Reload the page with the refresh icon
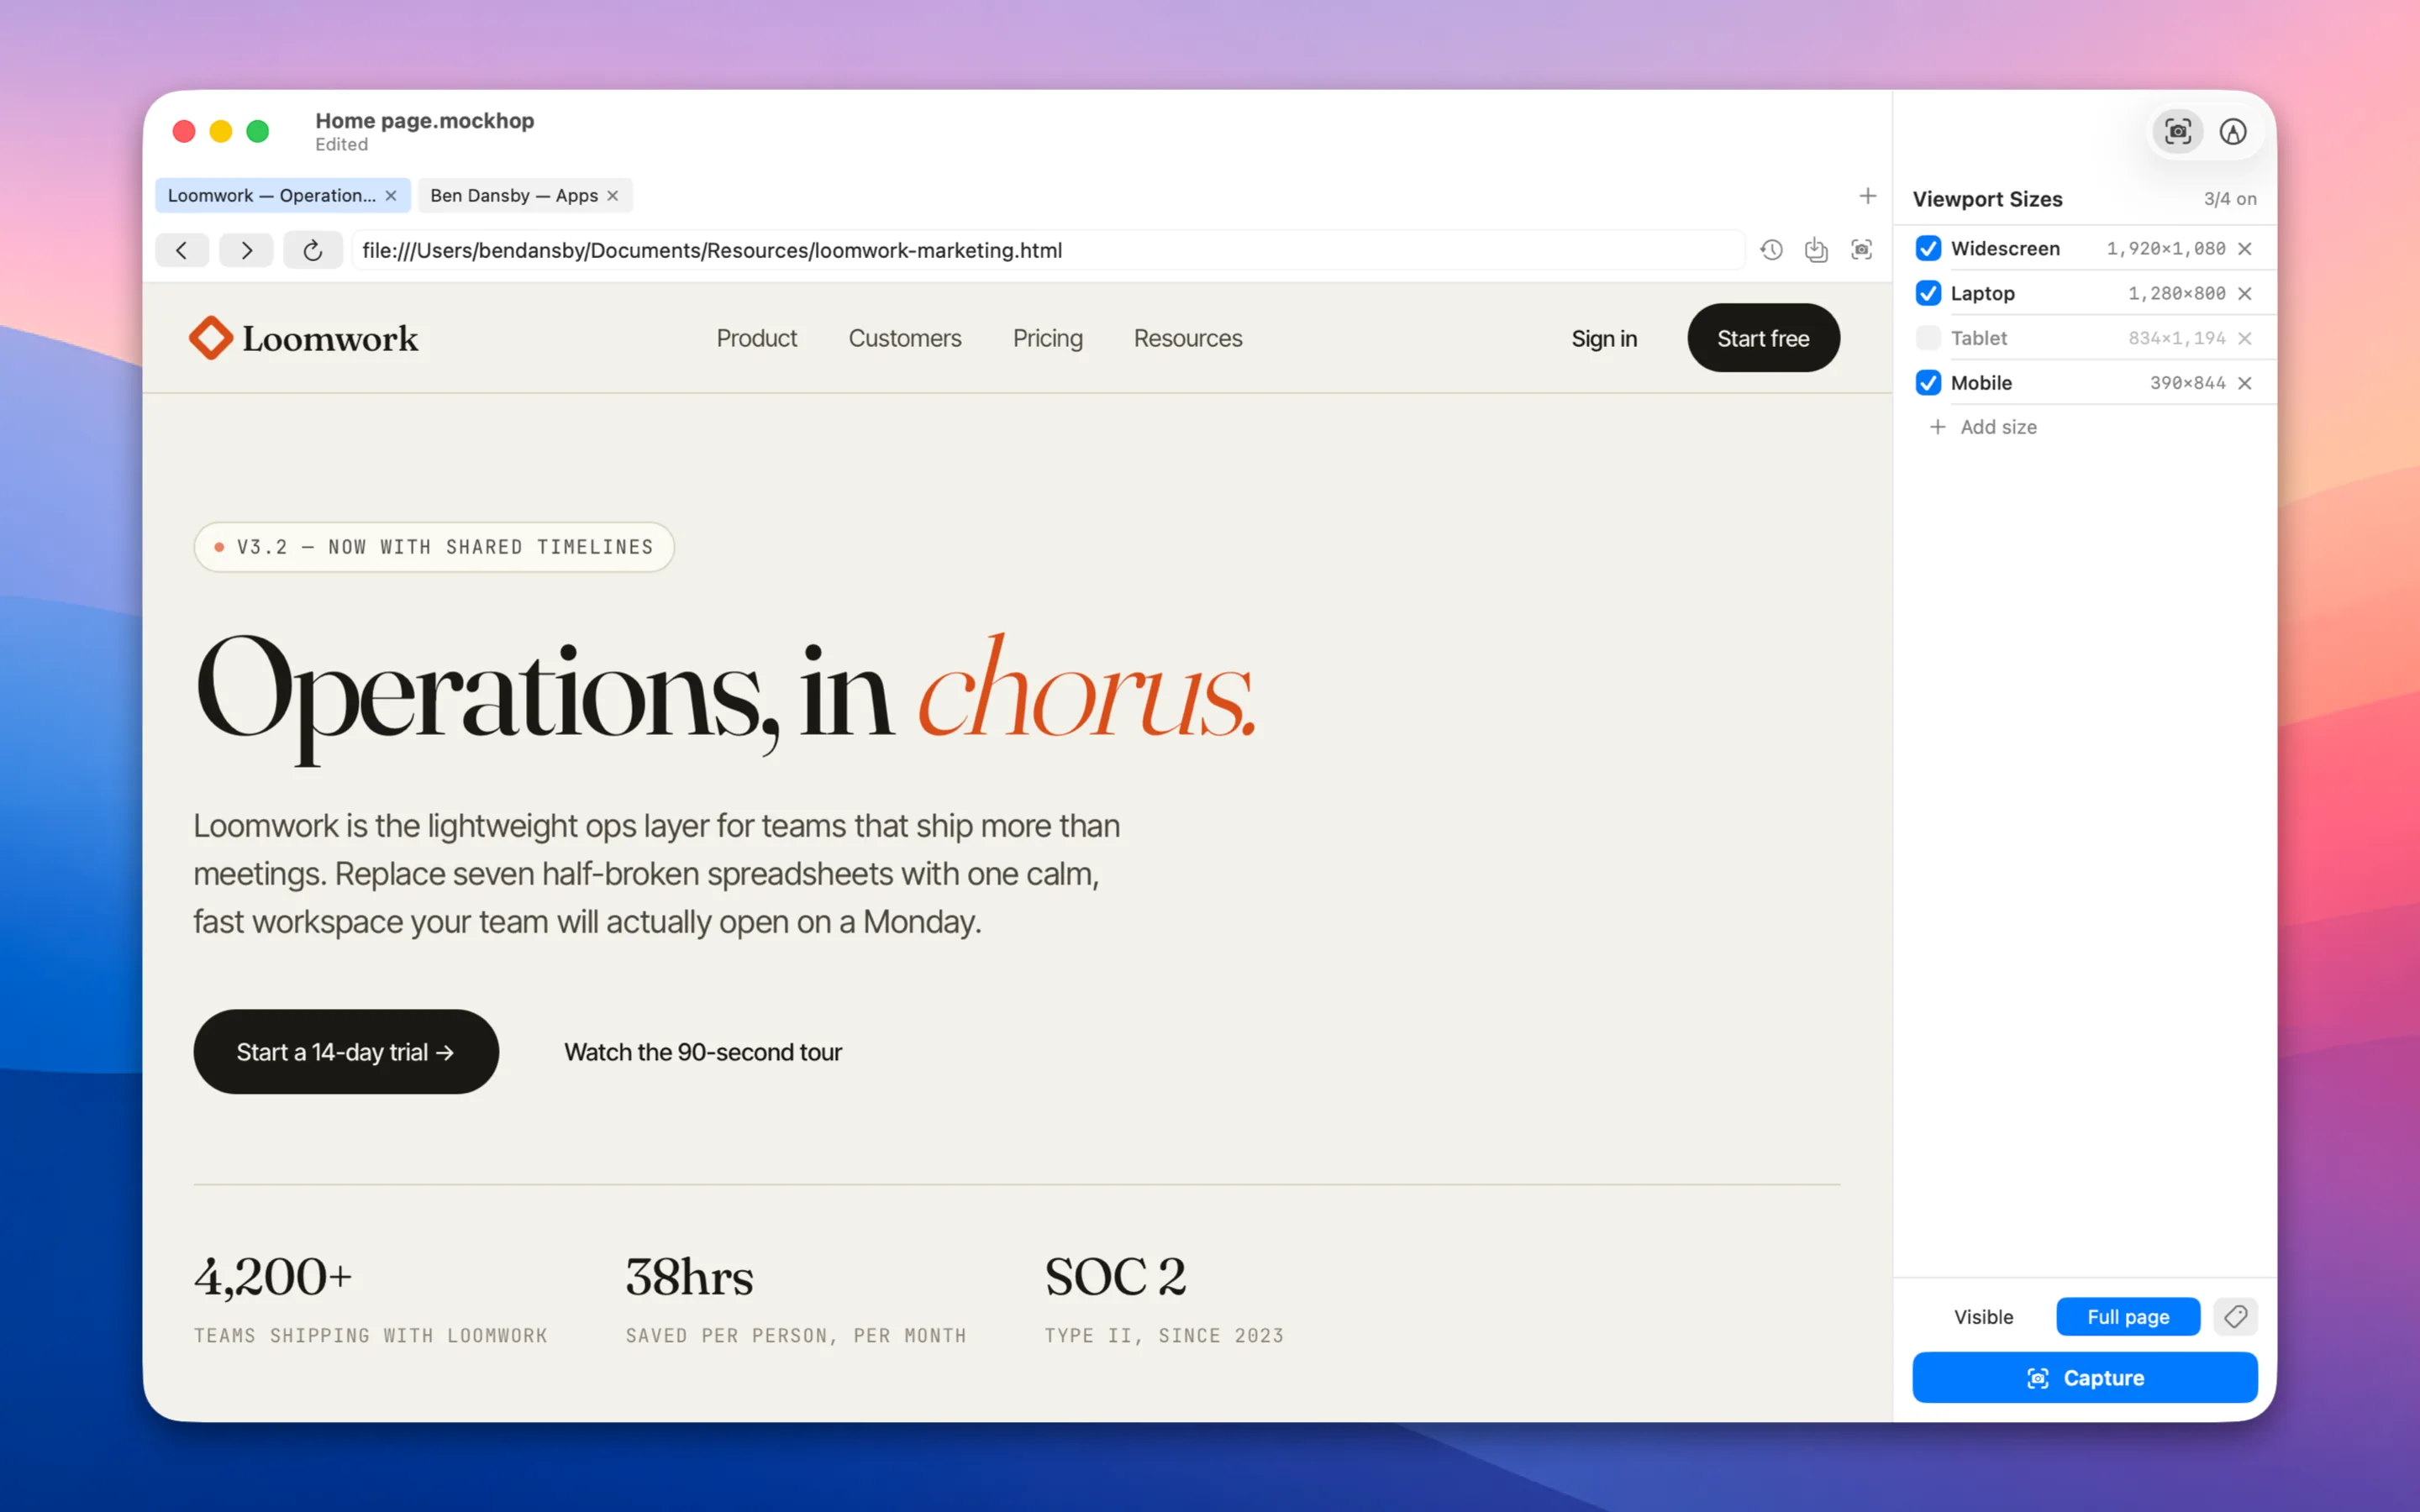Screen dimensions: 2420x1512 313,250
